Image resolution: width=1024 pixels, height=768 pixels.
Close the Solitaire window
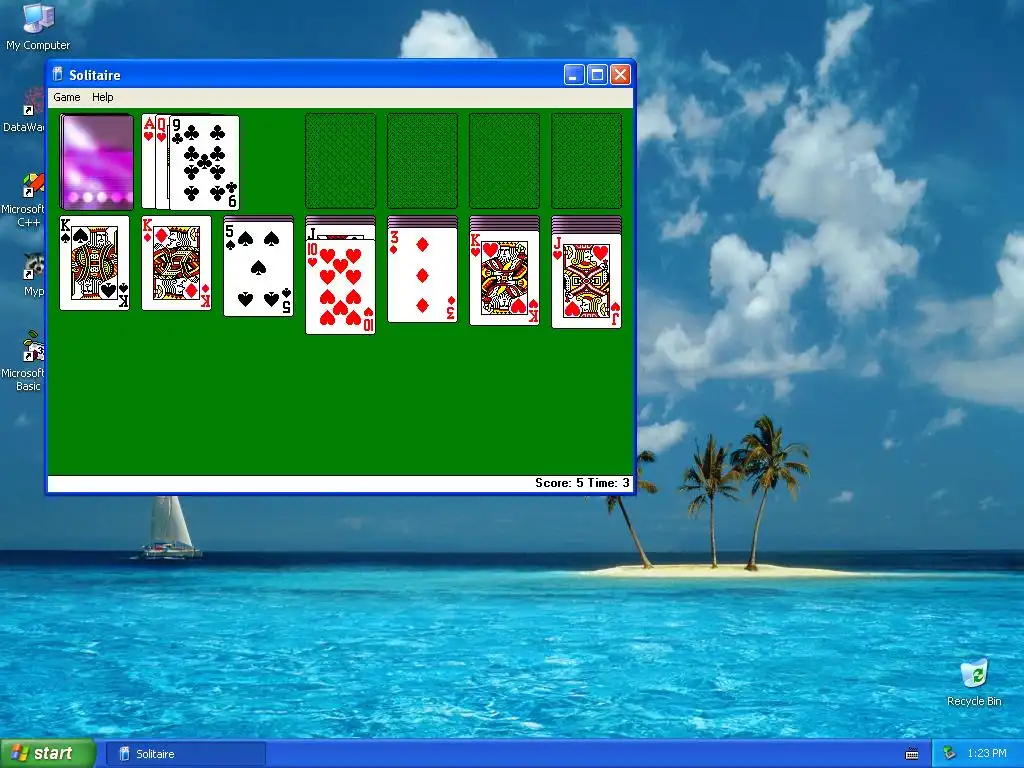[620, 75]
